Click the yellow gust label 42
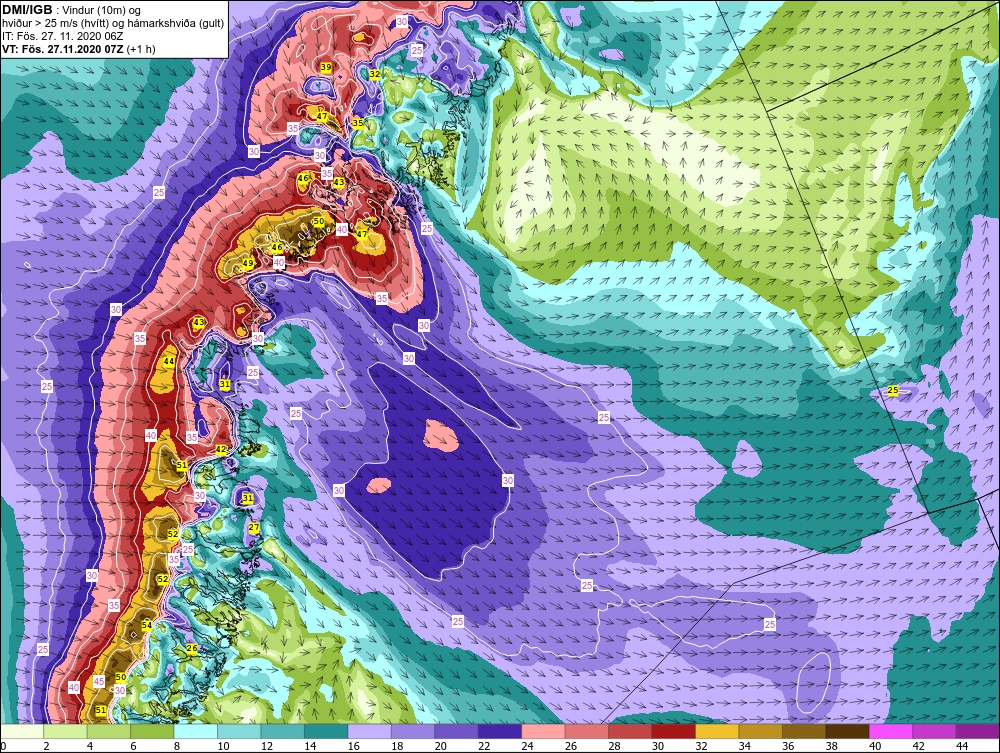Image resolution: width=1000 pixels, height=753 pixels. (x=221, y=449)
